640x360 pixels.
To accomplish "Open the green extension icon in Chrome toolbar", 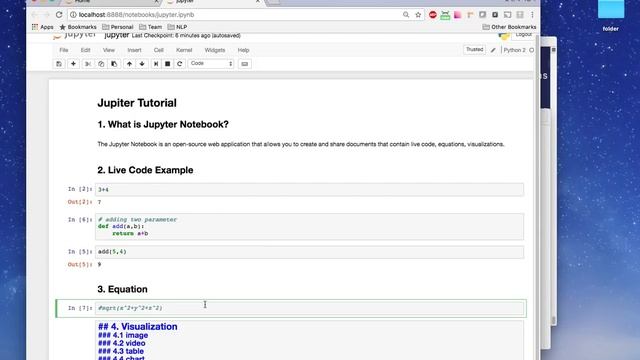I will 445,15.
